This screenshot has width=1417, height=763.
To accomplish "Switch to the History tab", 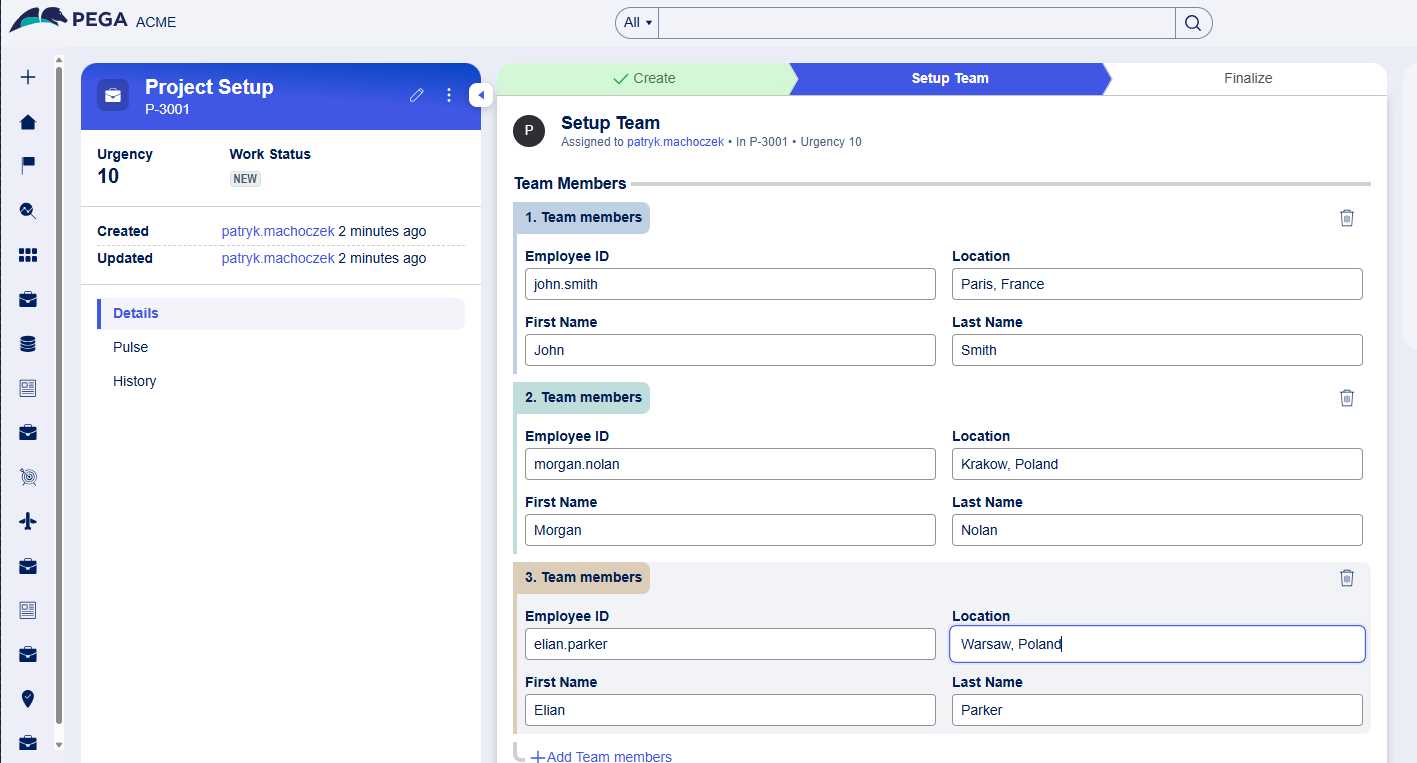I will [x=135, y=381].
